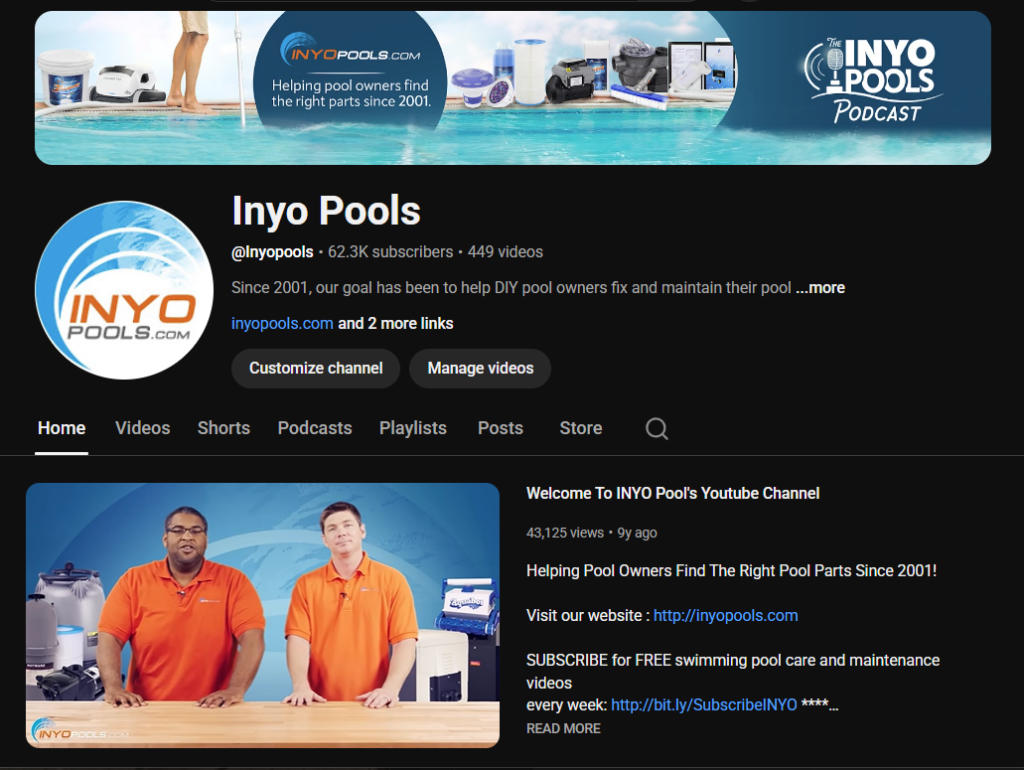Click the '449 videos' count text

(505, 252)
